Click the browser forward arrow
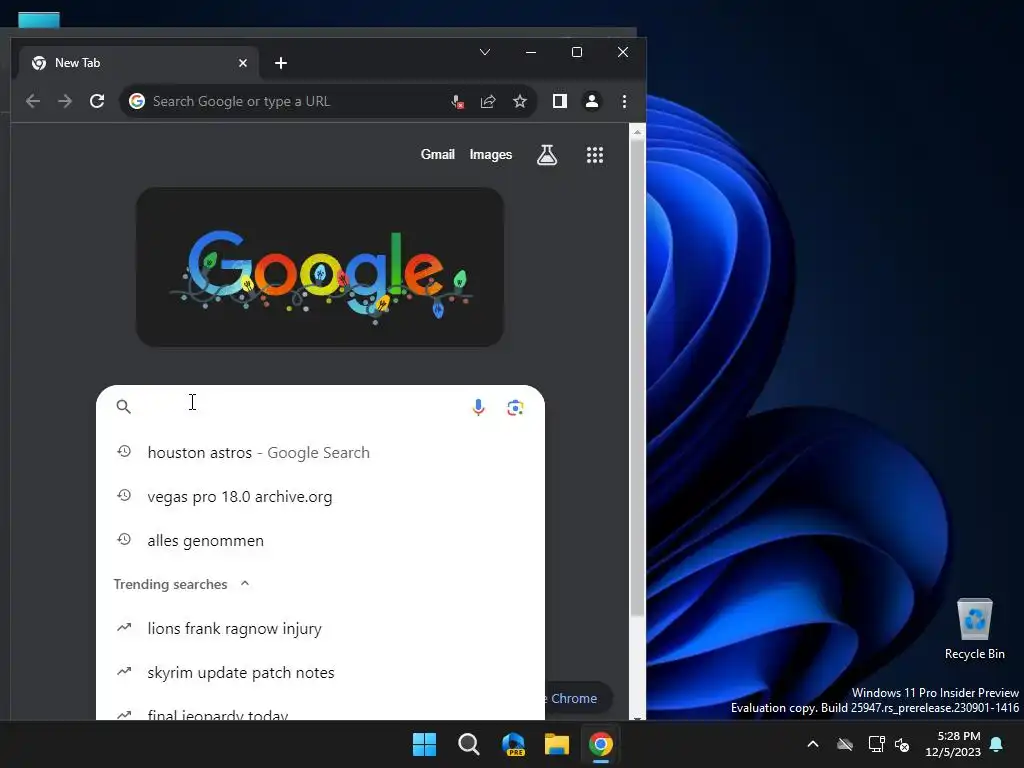 (x=65, y=101)
